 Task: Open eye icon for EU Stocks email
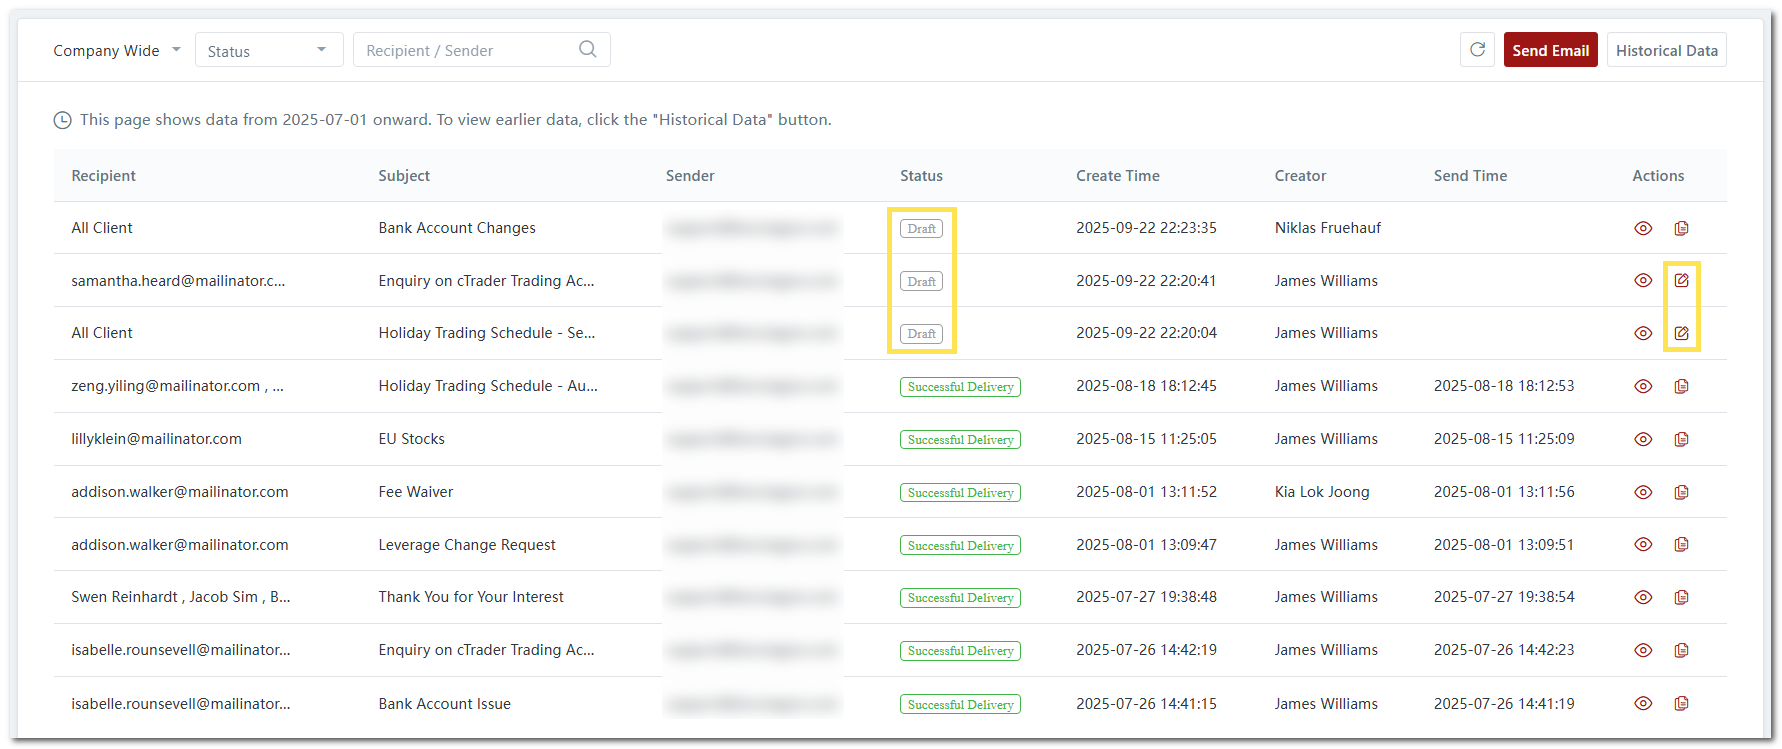pyautogui.click(x=1643, y=439)
